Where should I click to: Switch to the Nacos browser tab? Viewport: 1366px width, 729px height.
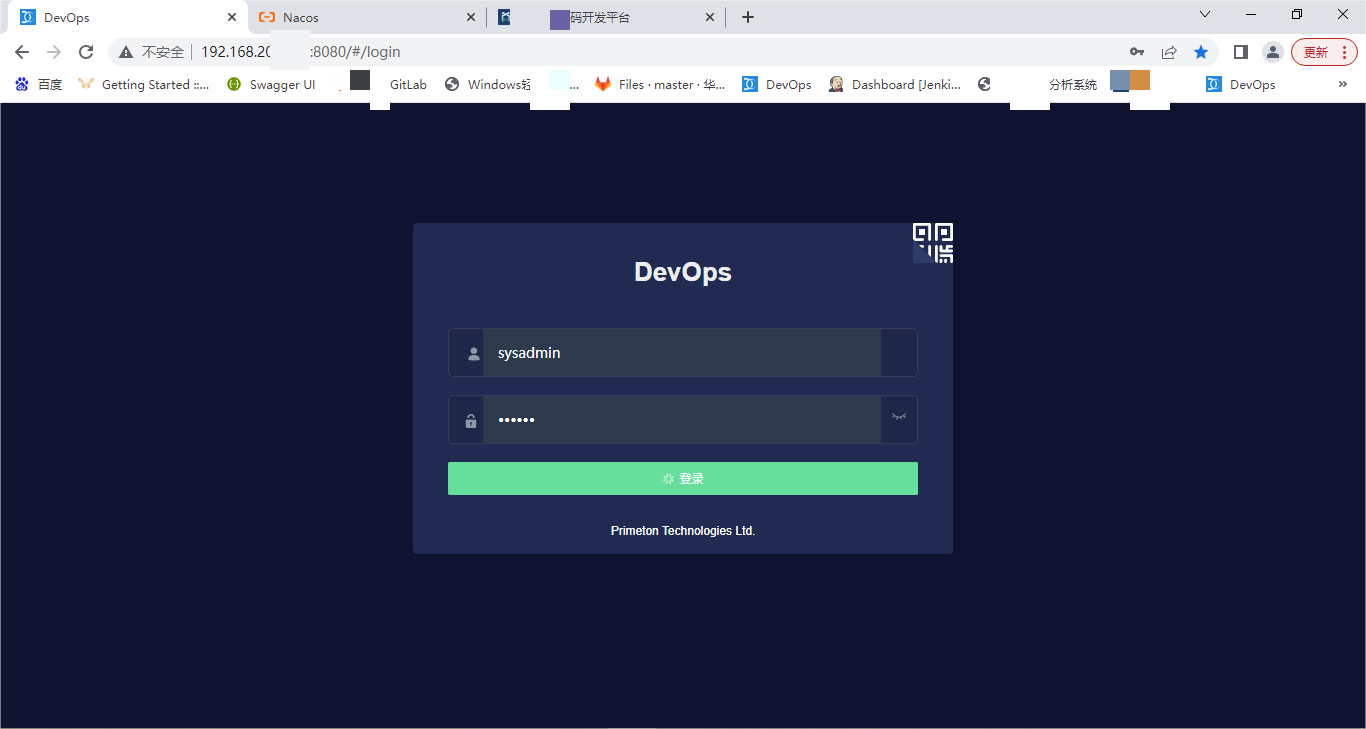(x=366, y=17)
